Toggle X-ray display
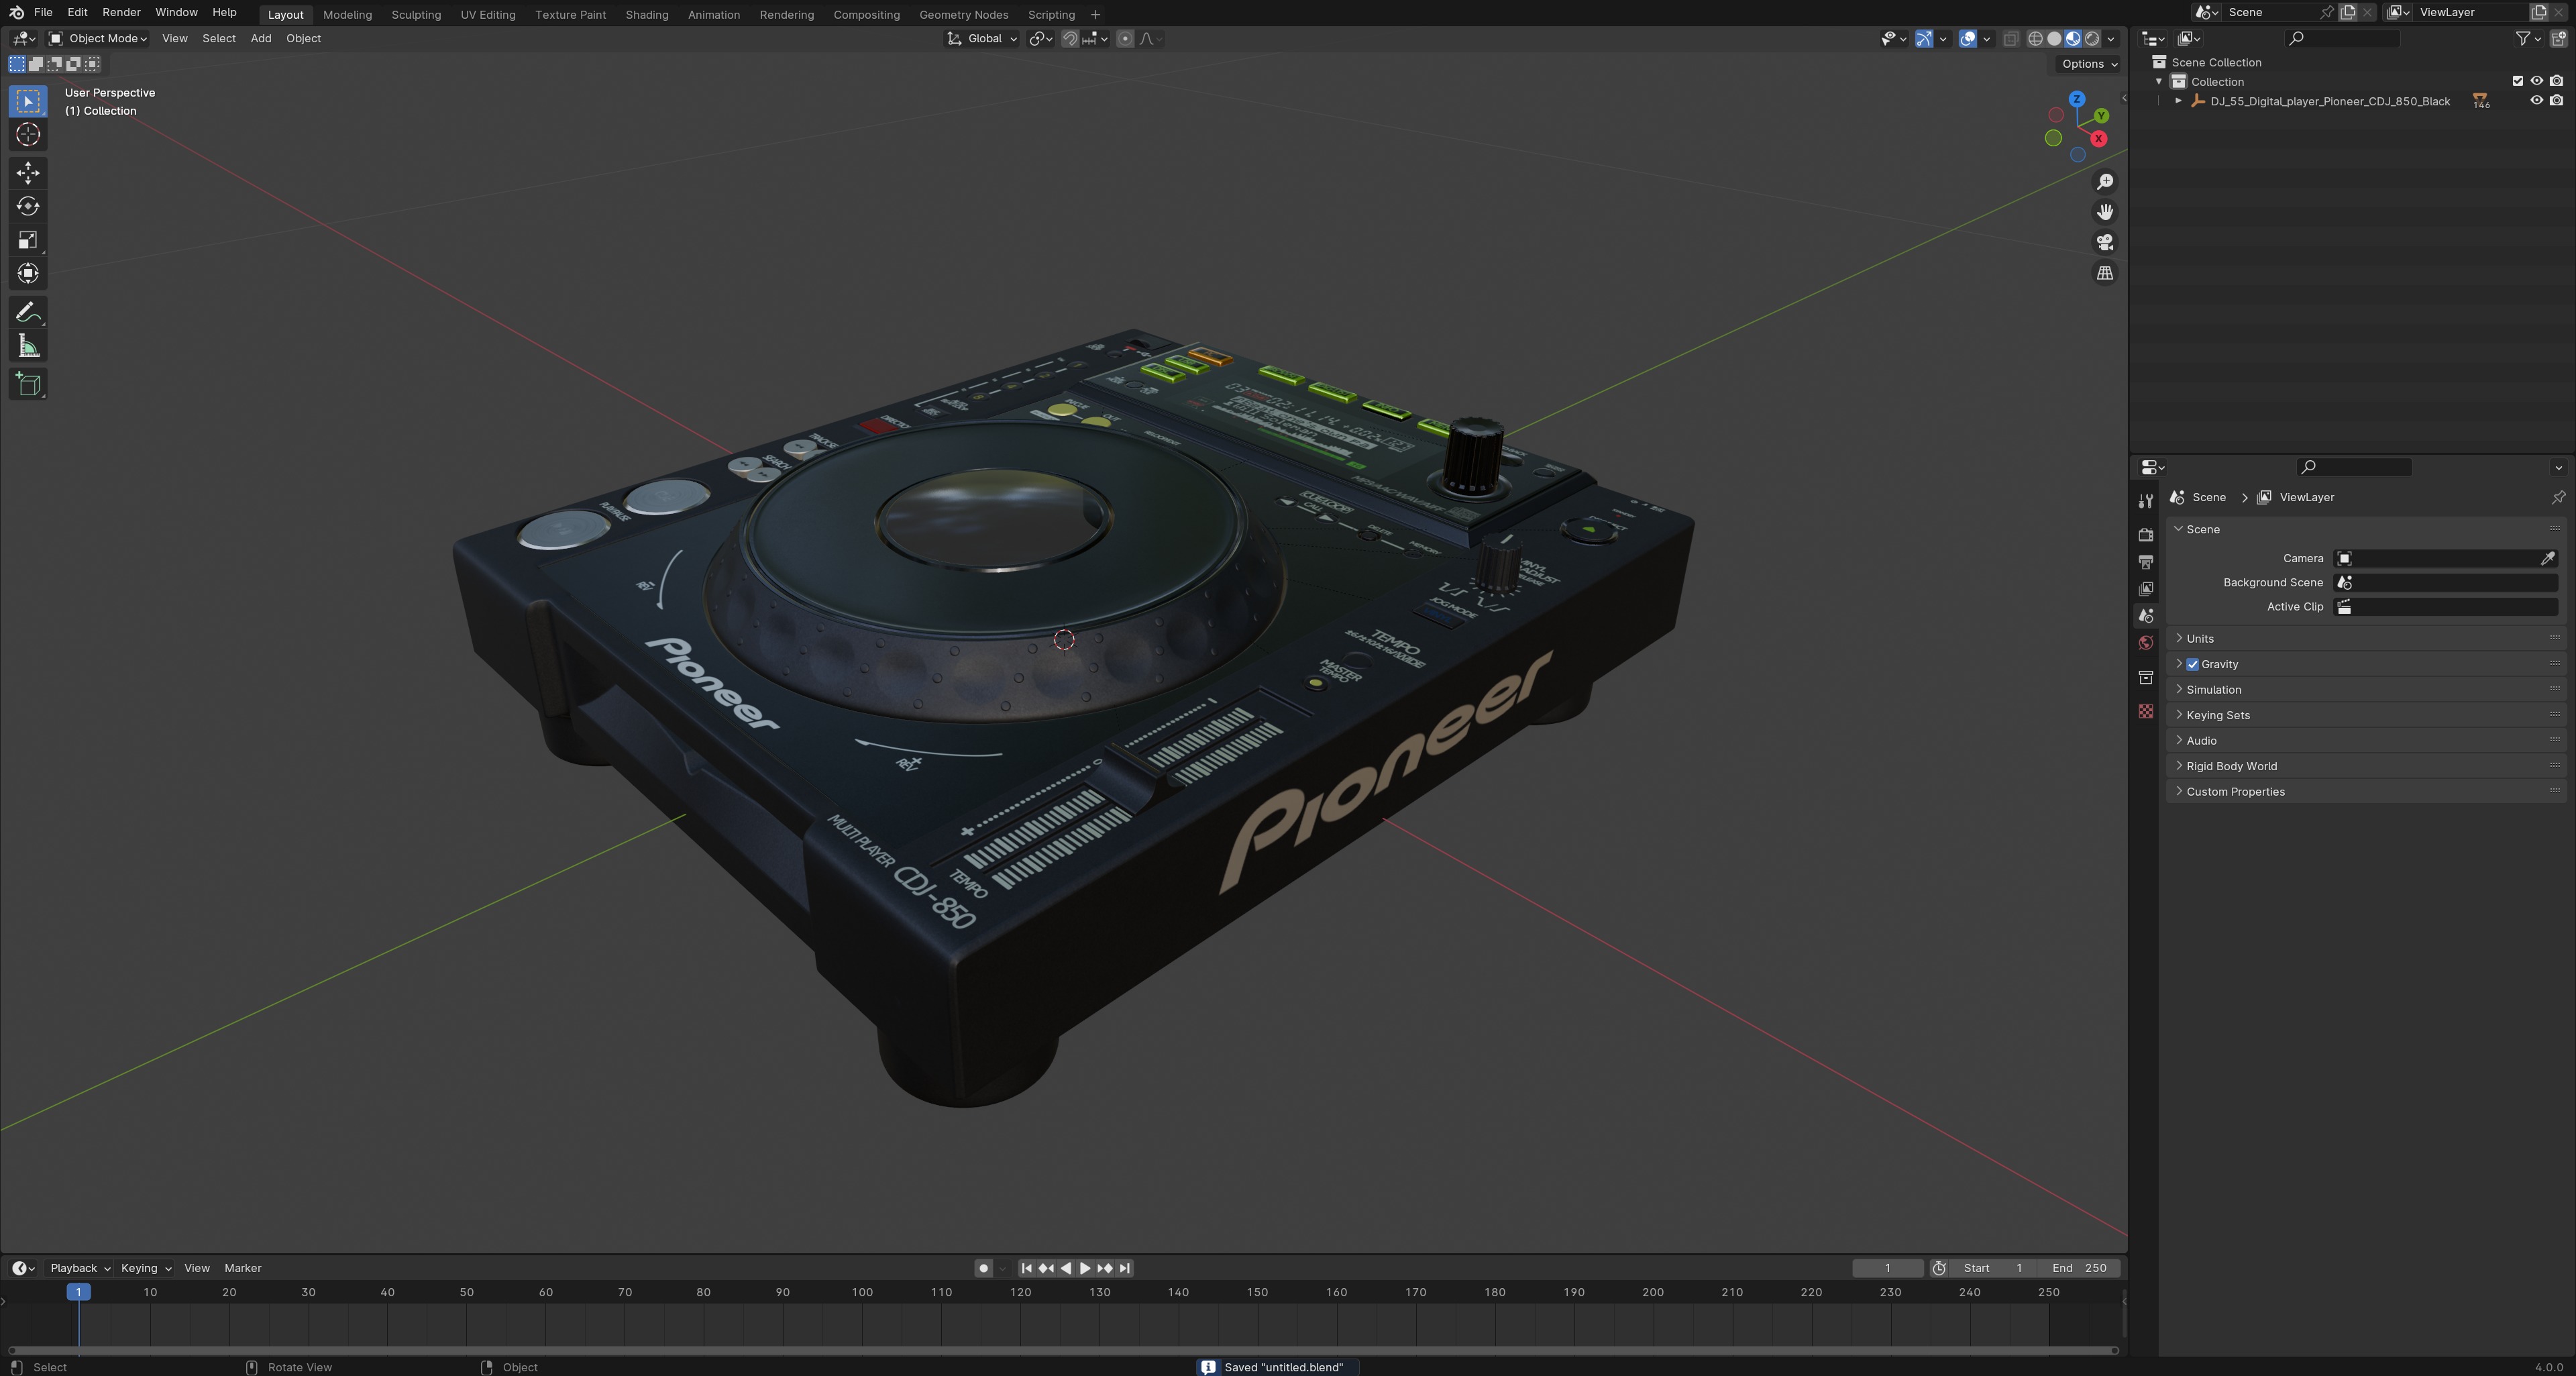Screen dimensions: 2576x1376 [2011, 38]
